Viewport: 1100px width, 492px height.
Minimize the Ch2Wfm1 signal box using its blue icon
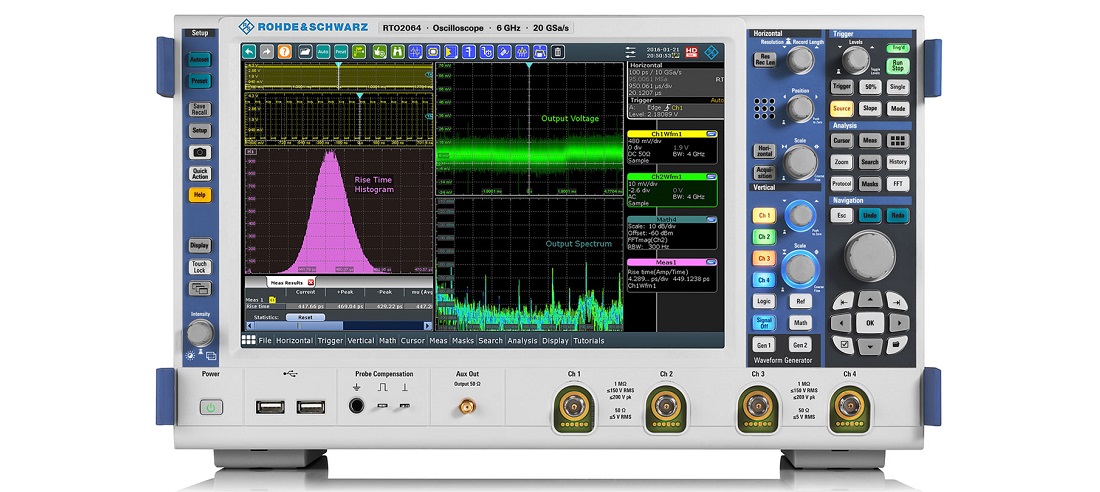(x=711, y=177)
